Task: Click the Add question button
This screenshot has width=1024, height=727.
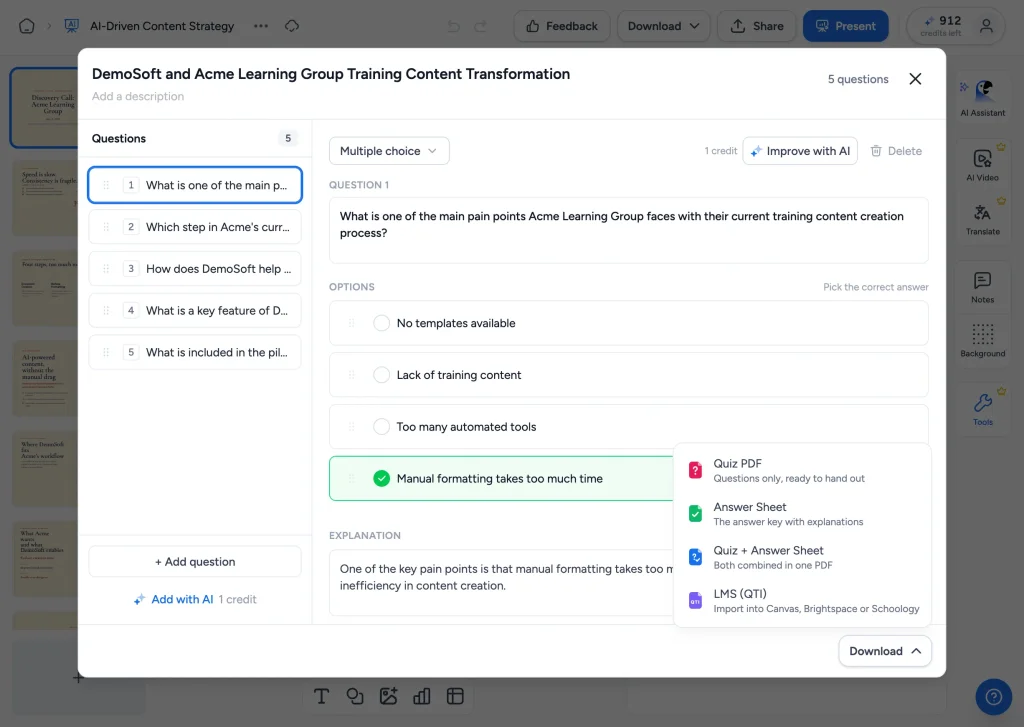Action: pos(195,562)
